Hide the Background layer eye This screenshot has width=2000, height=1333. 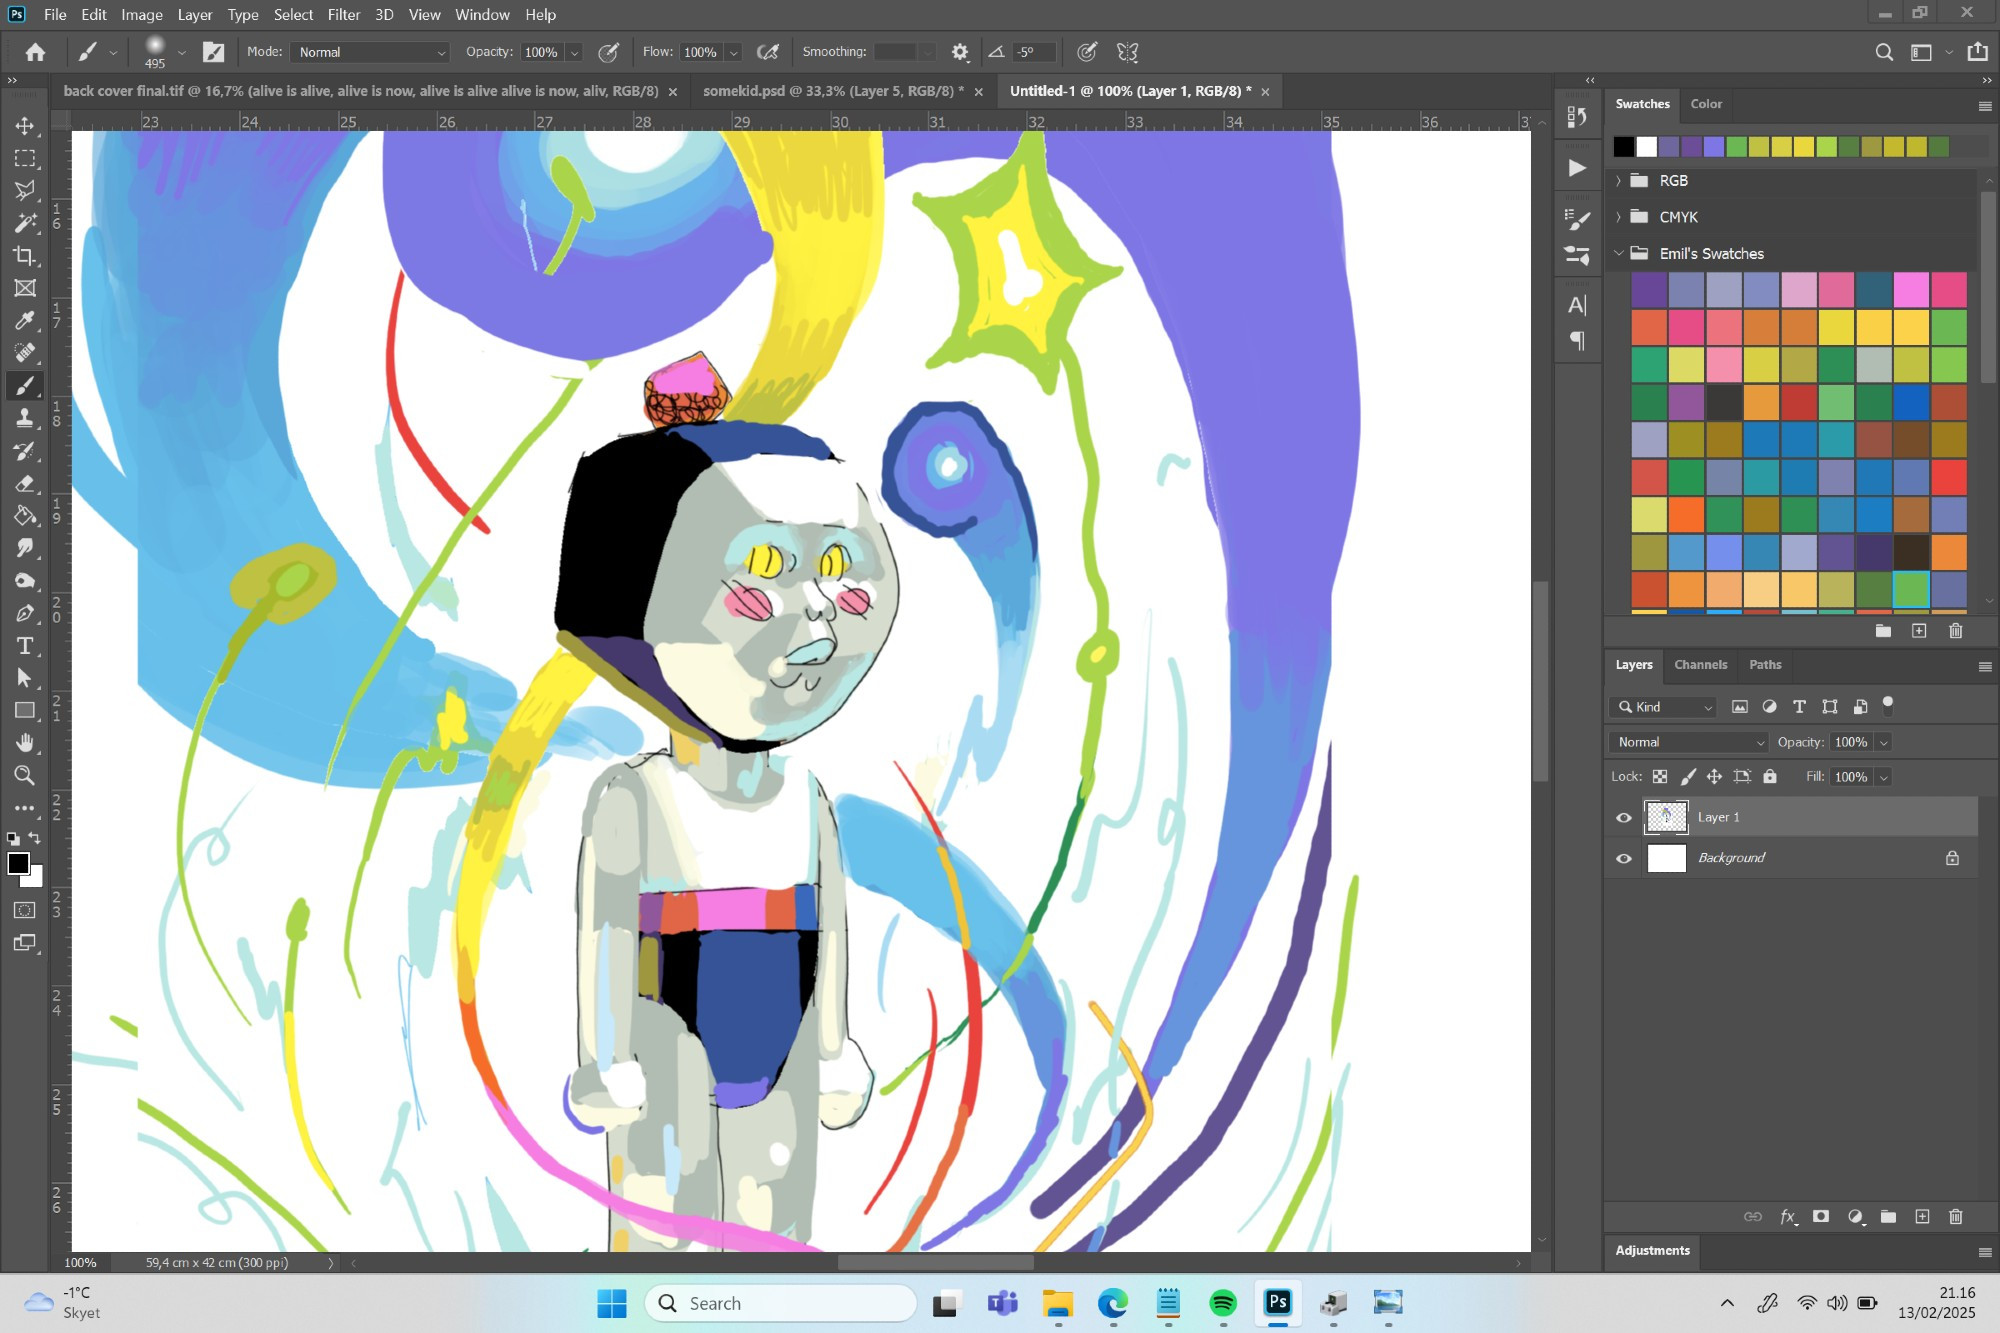click(1624, 858)
